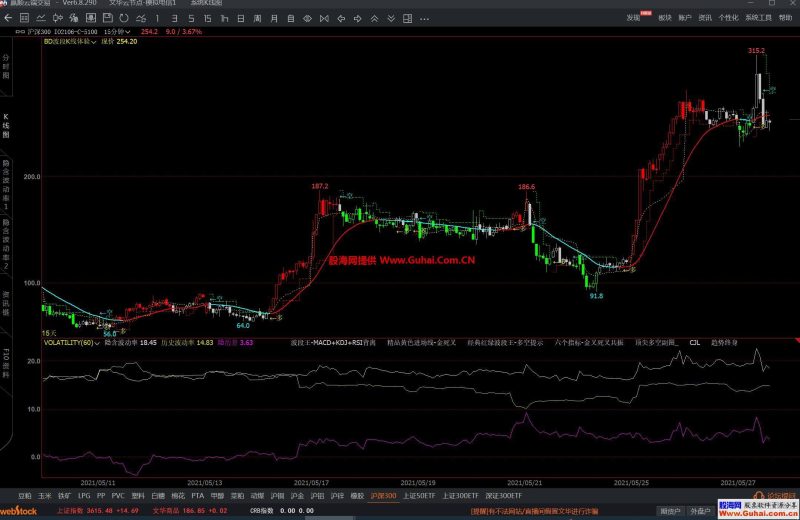Select the candlestick K-line chart icon

click(x=58, y=18)
